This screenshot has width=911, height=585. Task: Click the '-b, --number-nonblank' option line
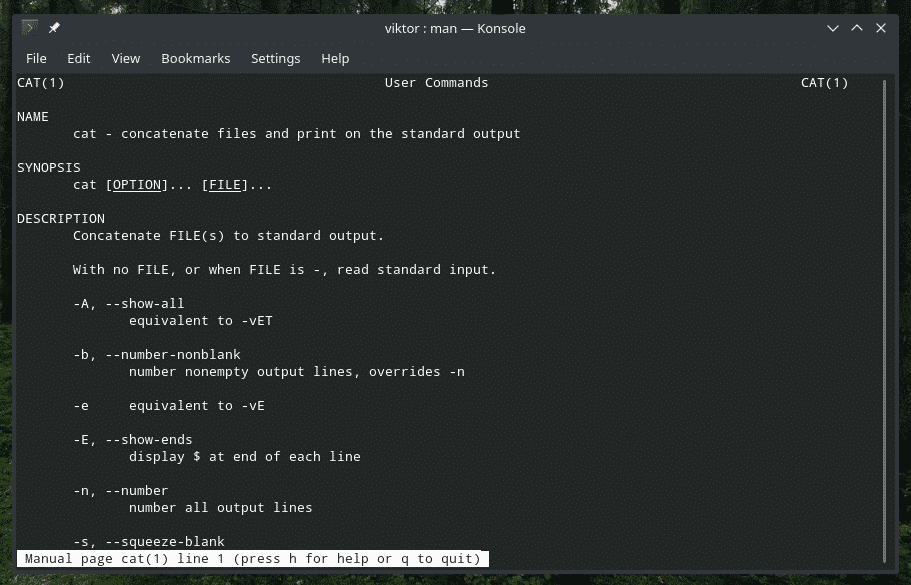tap(157, 355)
